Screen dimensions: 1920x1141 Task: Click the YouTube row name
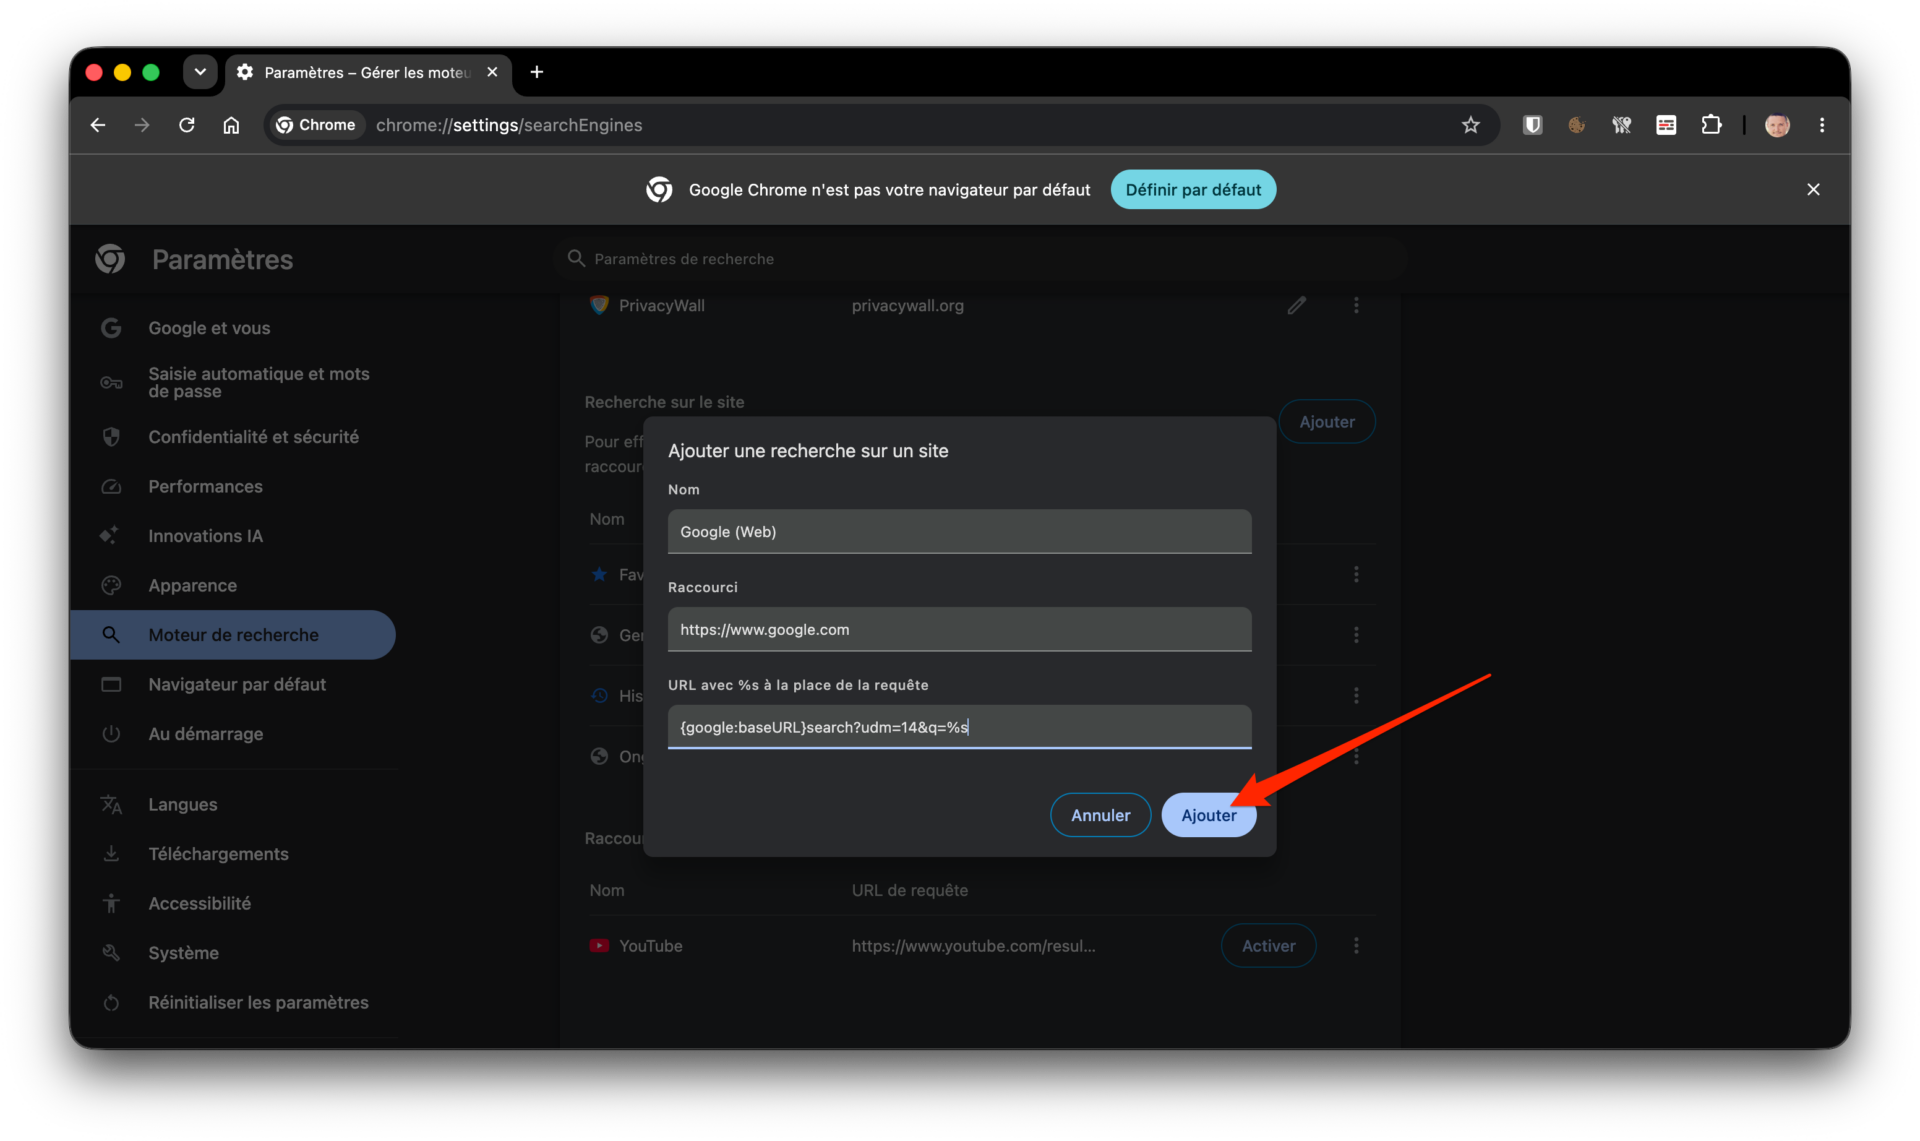650,946
